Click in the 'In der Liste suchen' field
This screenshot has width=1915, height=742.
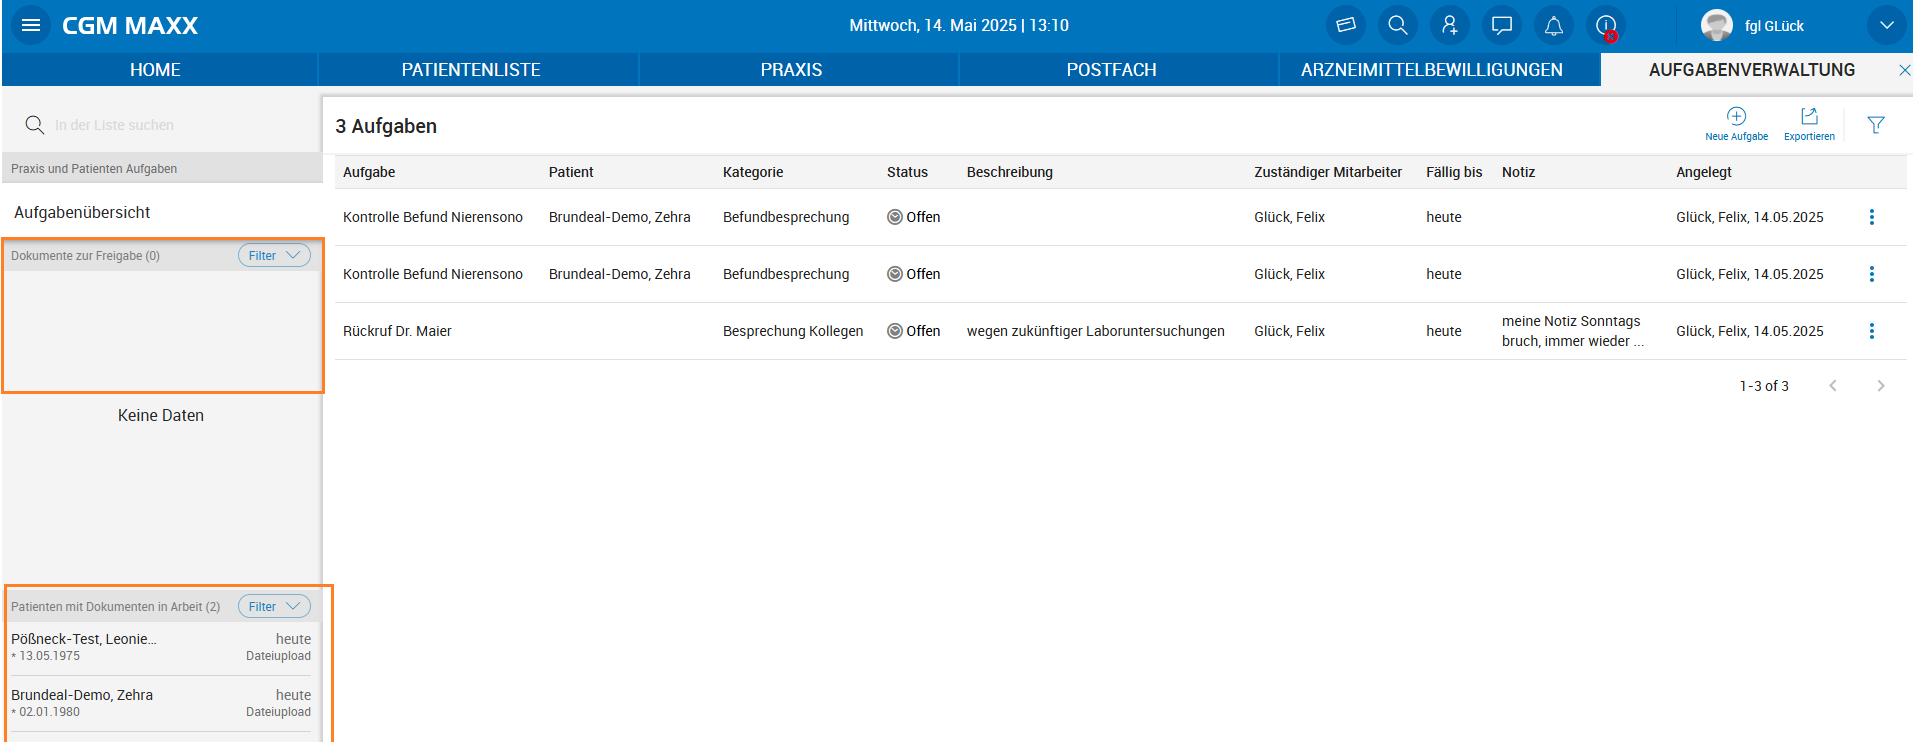click(170, 125)
